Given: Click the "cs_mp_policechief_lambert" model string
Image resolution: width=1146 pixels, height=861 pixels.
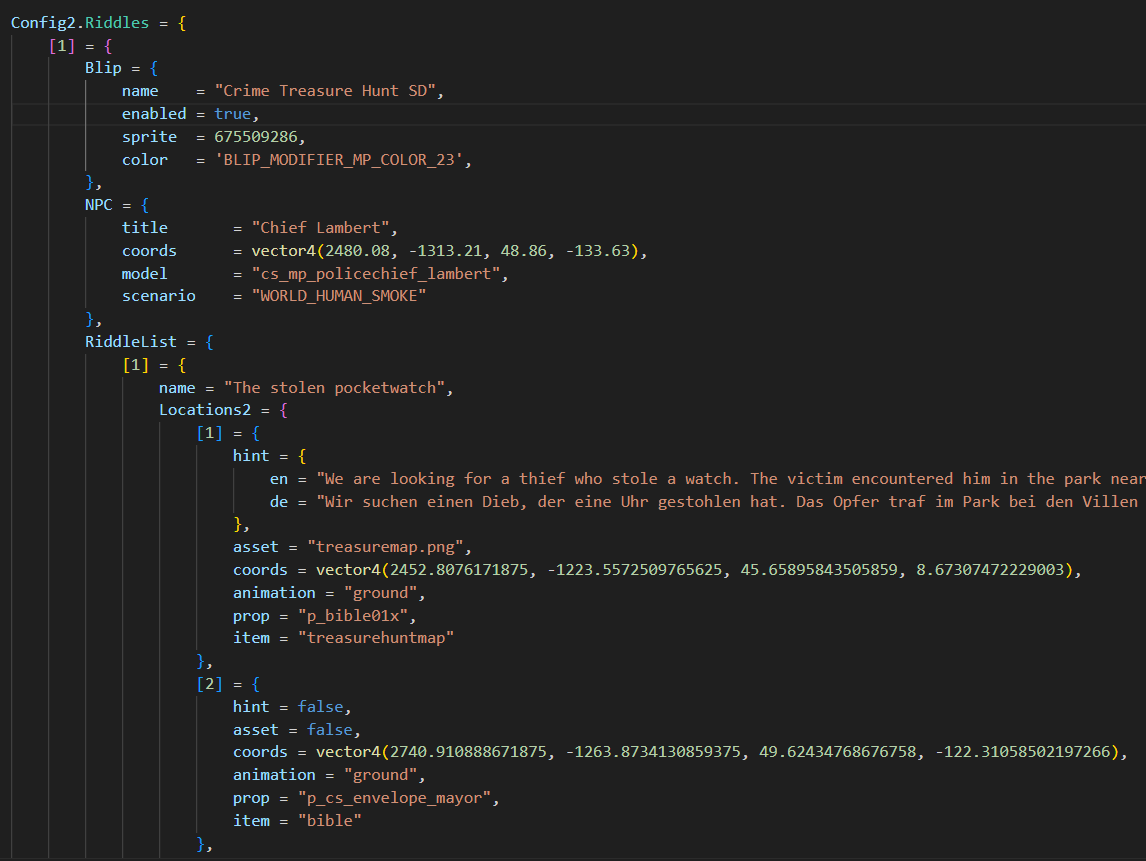Looking at the screenshot, I should (x=376, y=273).
